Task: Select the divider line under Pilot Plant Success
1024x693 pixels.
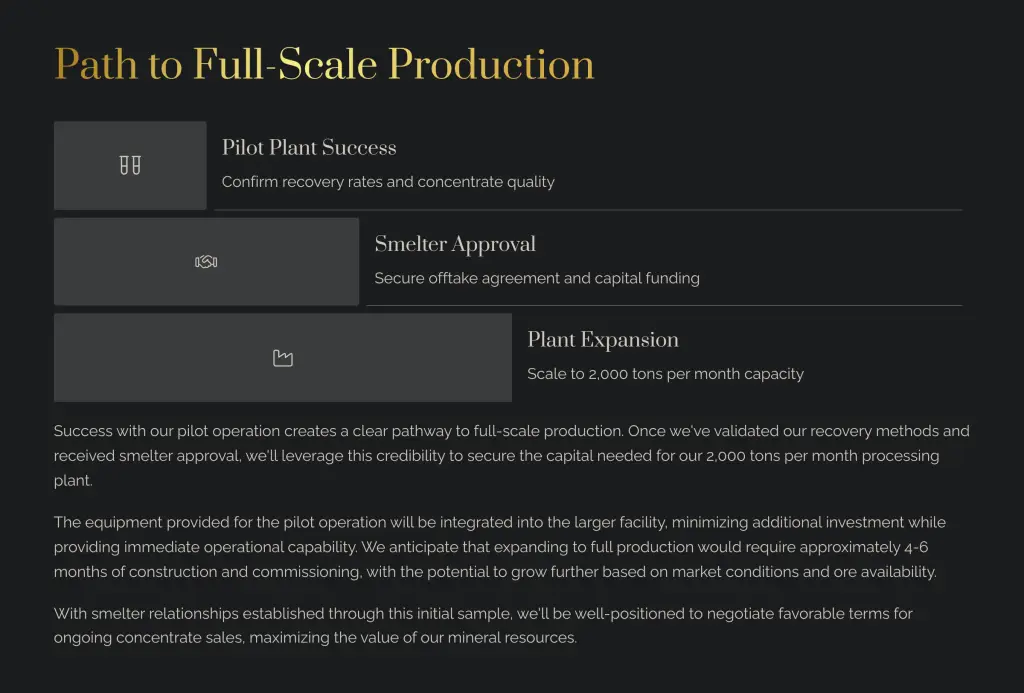Action: tap(588, 210)
